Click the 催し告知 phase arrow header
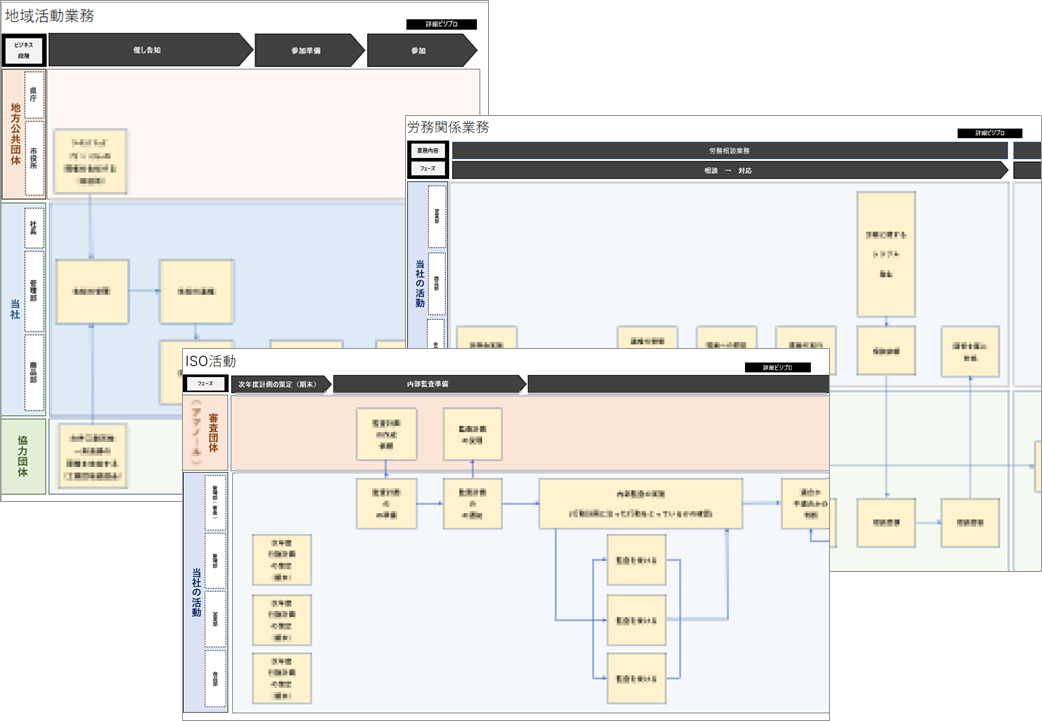 click(x=149, y=50)
